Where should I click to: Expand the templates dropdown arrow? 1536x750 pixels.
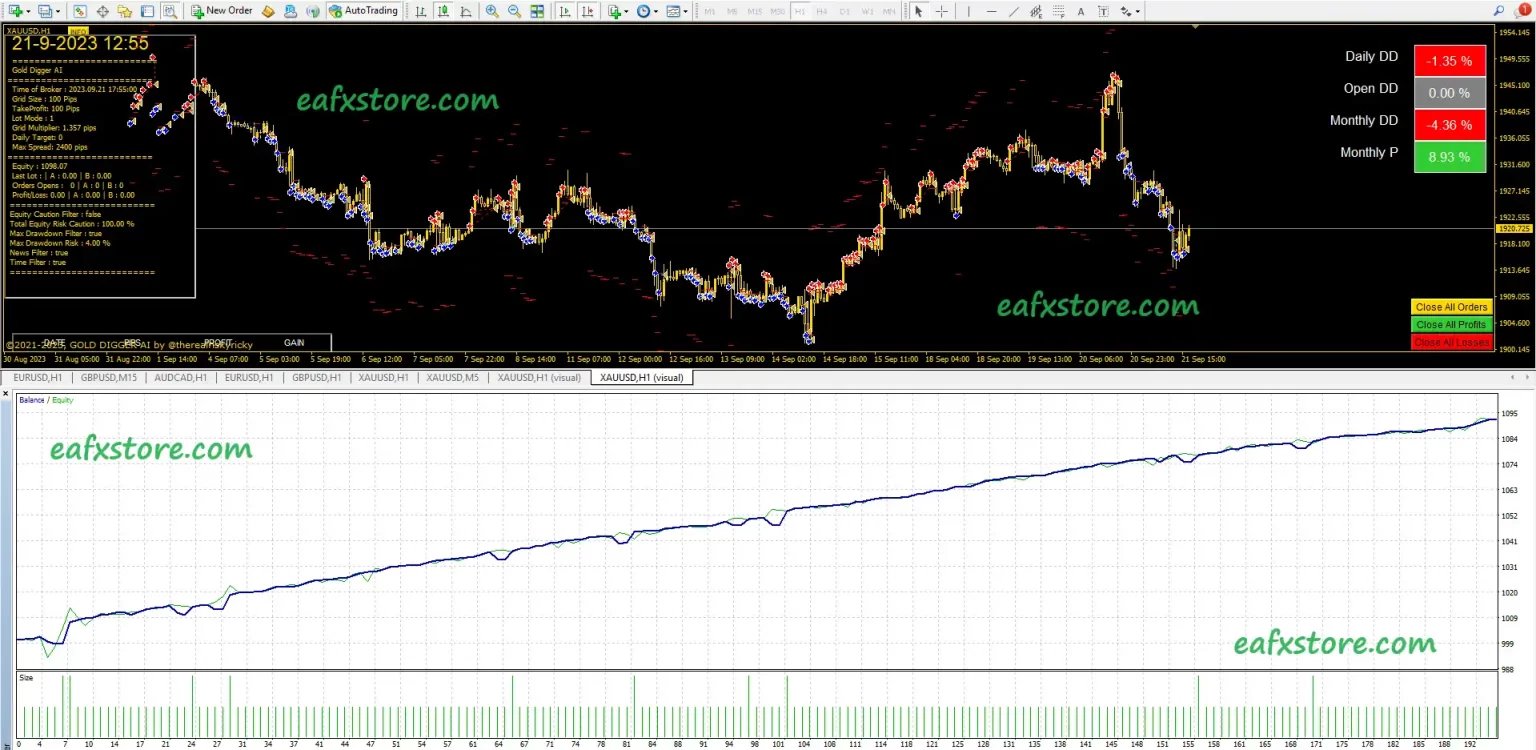[685, 11]
